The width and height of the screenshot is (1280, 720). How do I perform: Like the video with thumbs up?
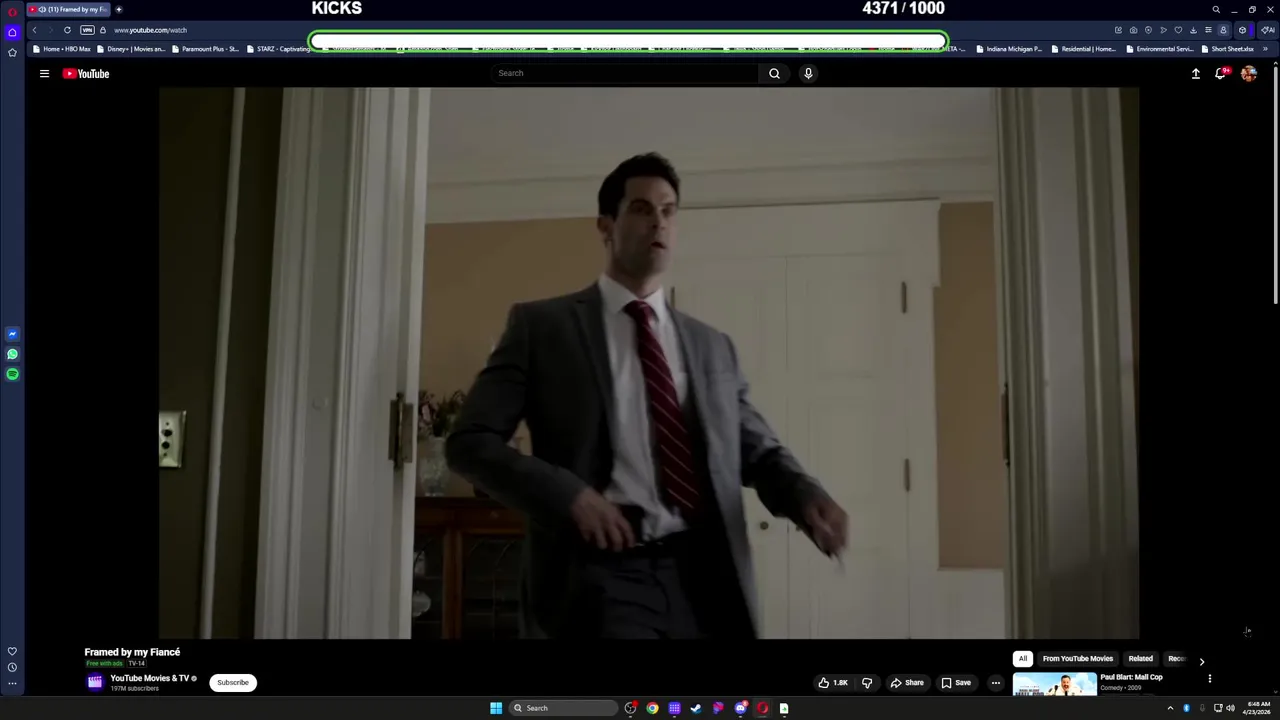(x=832, y=683)
